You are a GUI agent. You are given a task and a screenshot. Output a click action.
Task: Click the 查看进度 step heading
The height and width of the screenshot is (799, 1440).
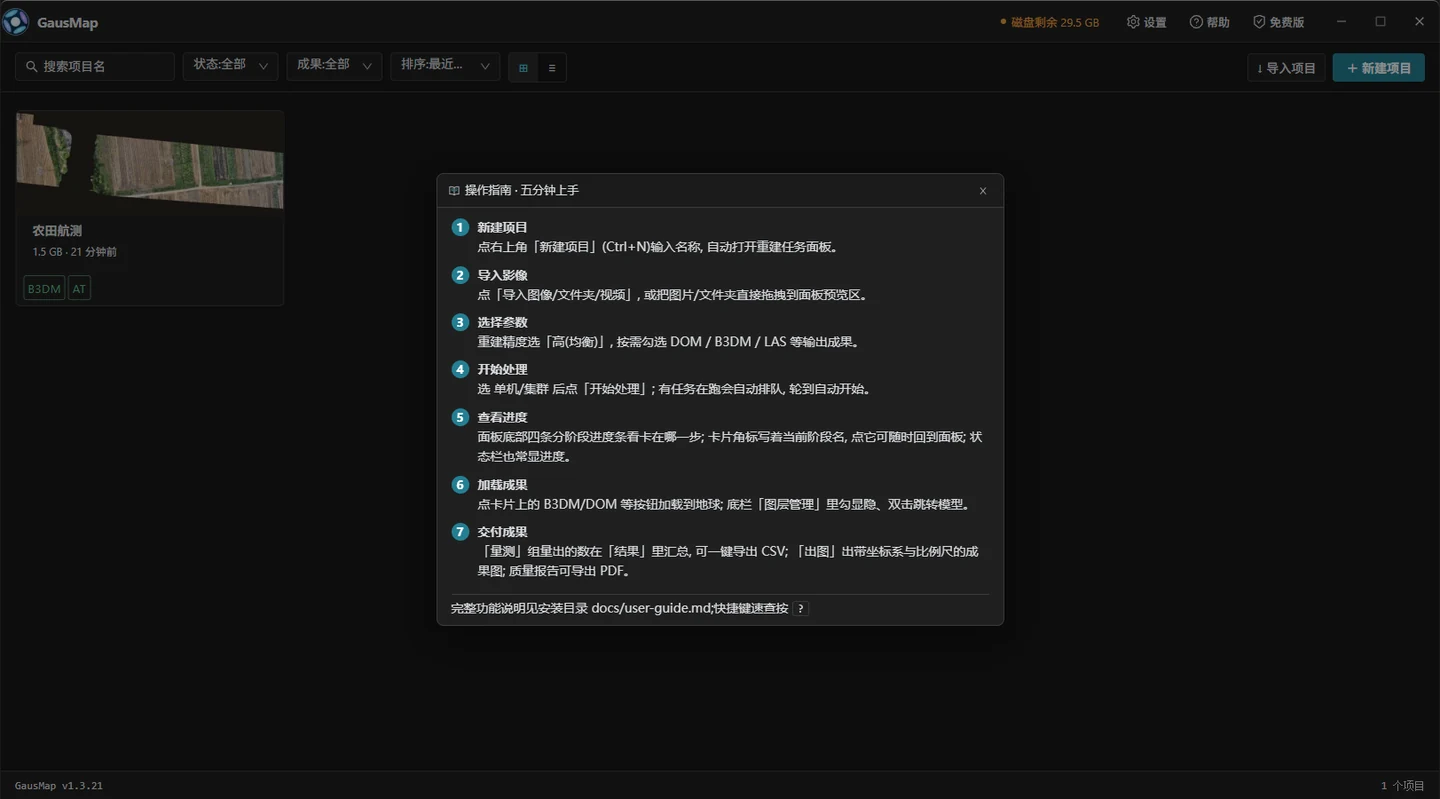(x=502, y=417)
